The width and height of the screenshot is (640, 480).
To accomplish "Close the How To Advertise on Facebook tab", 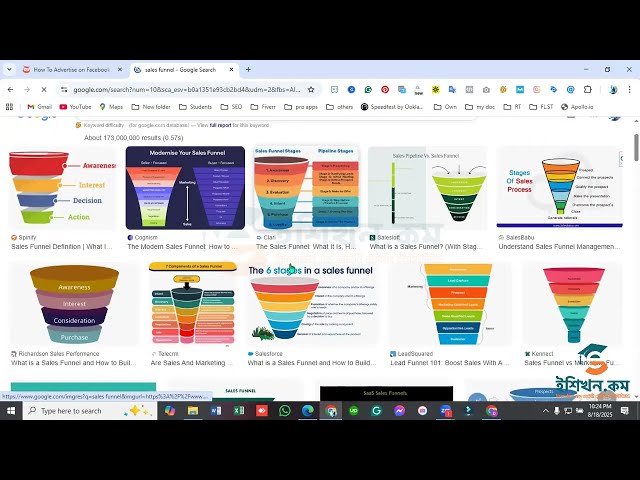I will (x=120, y=69).
